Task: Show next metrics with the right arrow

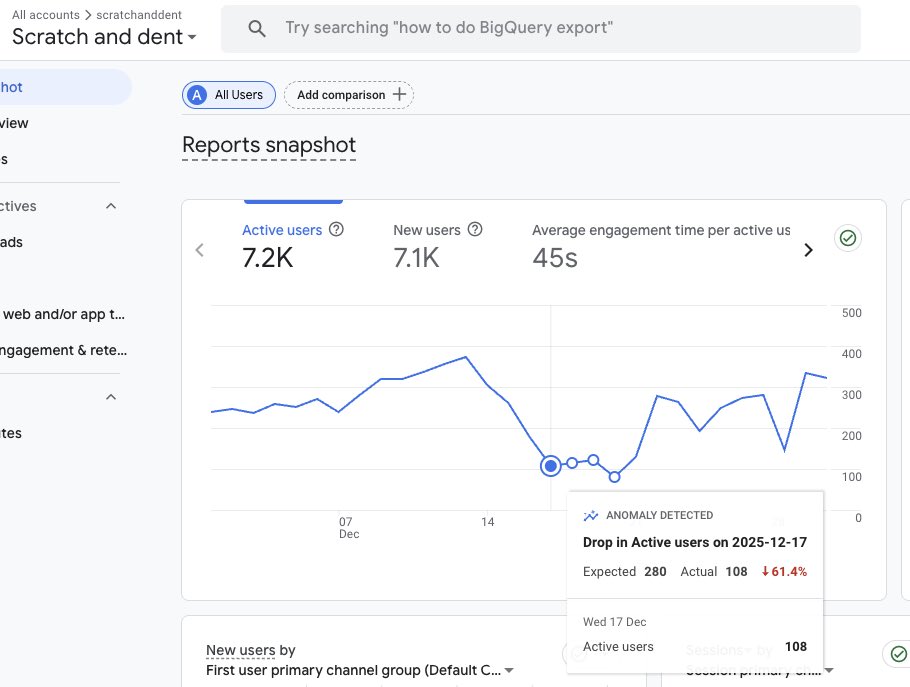Action: click(x=808, y=250)
